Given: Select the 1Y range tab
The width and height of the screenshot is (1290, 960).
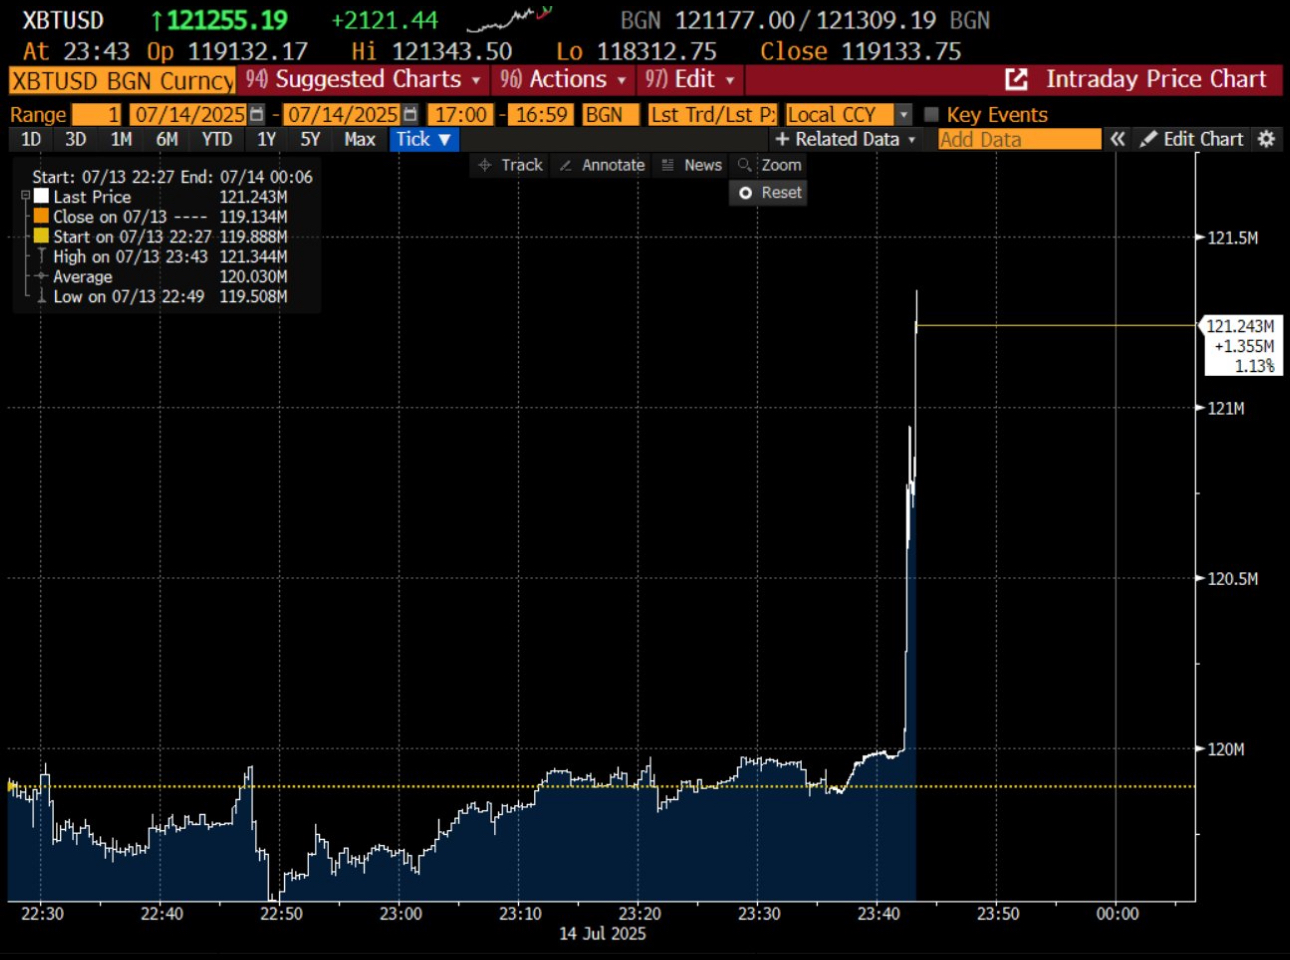Looking at the screenshot, I should coord(266,139).
